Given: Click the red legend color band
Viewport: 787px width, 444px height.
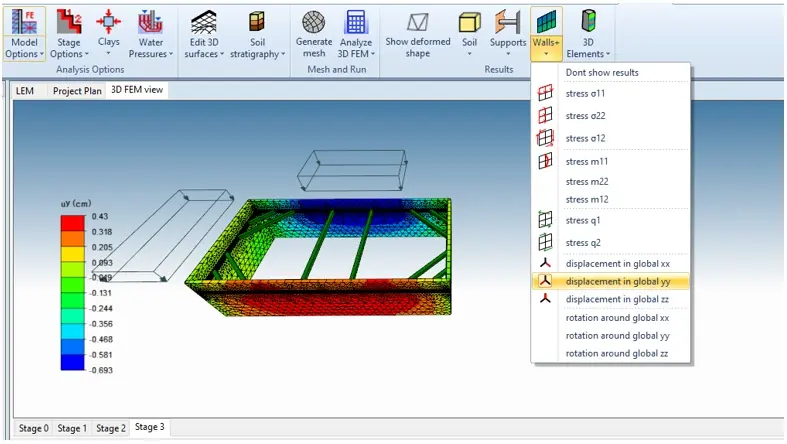Looking at the screenshot, I should point(73,223).
